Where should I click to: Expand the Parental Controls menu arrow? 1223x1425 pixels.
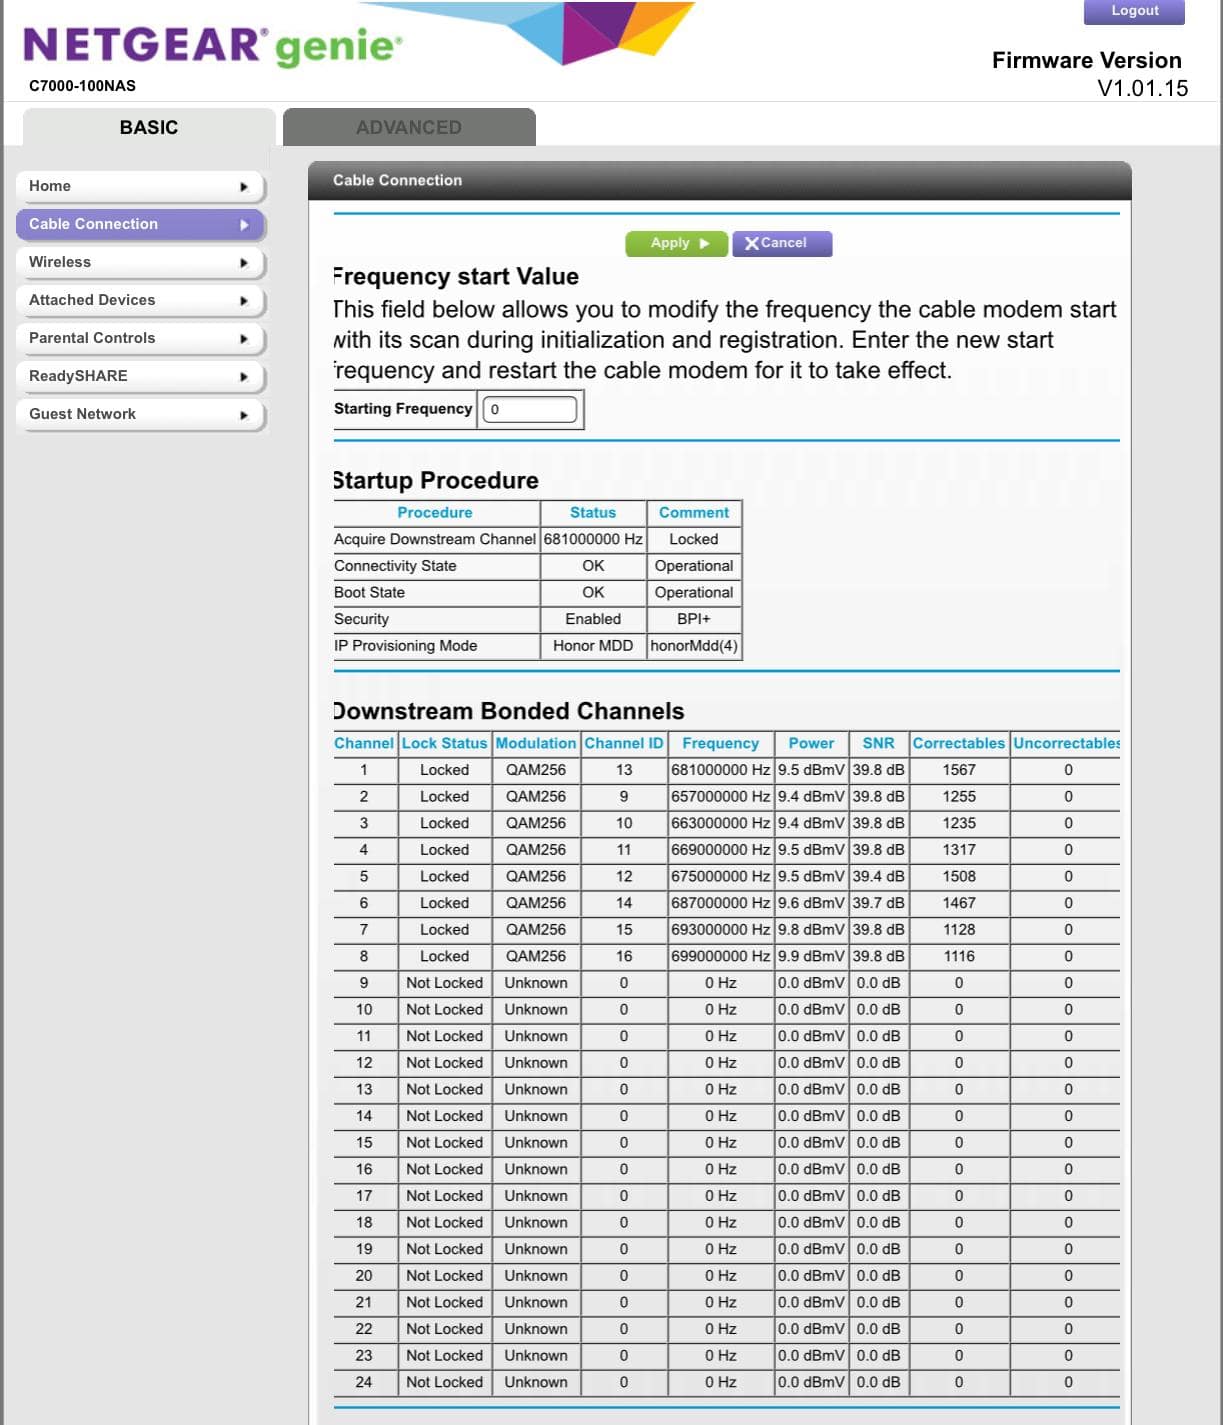(x=243, y=339)
